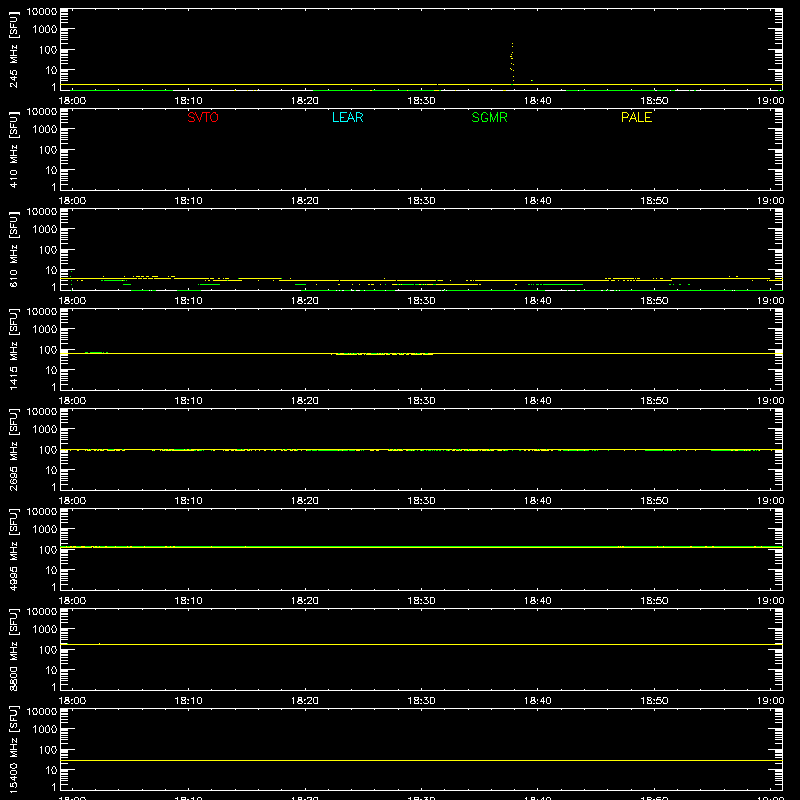The height and width of the screenshot is (800, 800).
Task: Click 18:30 time label below 410 MHz plot
Action: (421, 201)
